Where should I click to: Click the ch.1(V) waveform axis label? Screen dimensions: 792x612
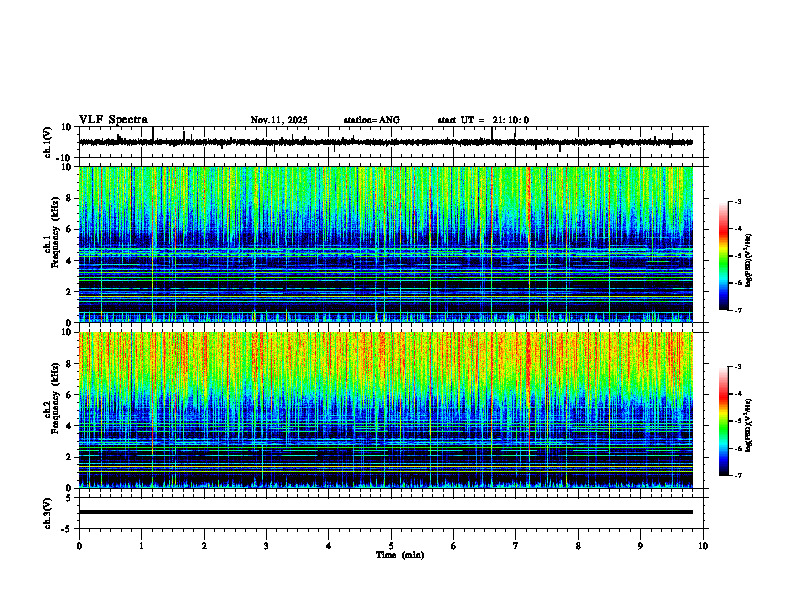coord(48,142)
